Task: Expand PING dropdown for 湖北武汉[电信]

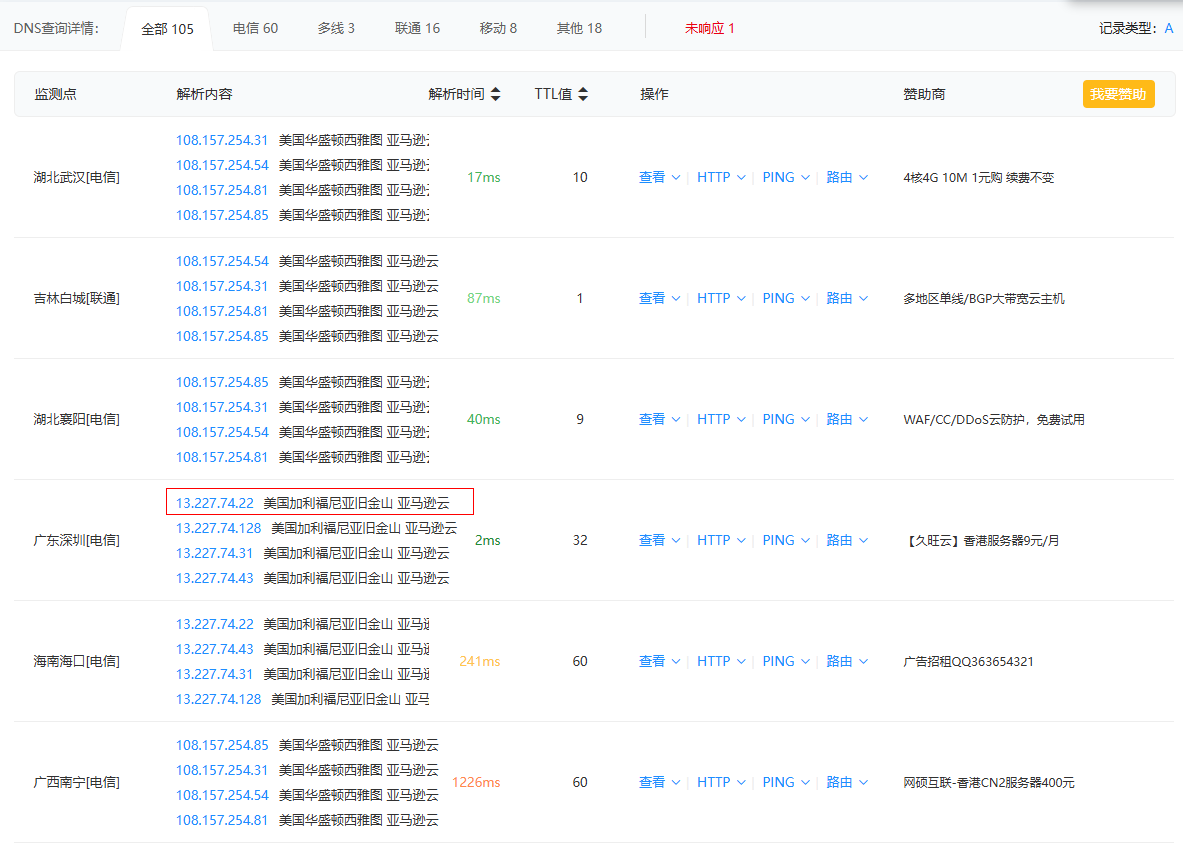Action: coord(786,177)
